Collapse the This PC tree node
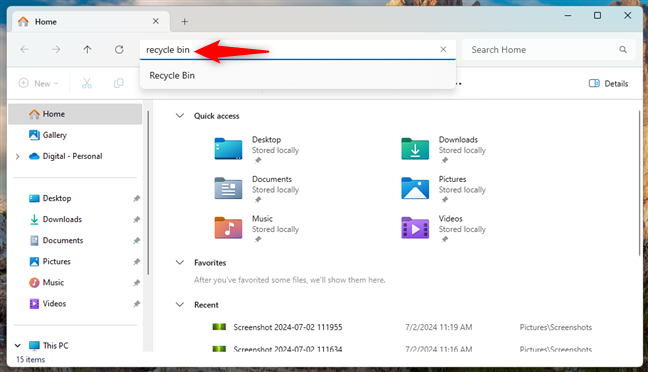Screen dimensions: 648x372 point(17,346)
